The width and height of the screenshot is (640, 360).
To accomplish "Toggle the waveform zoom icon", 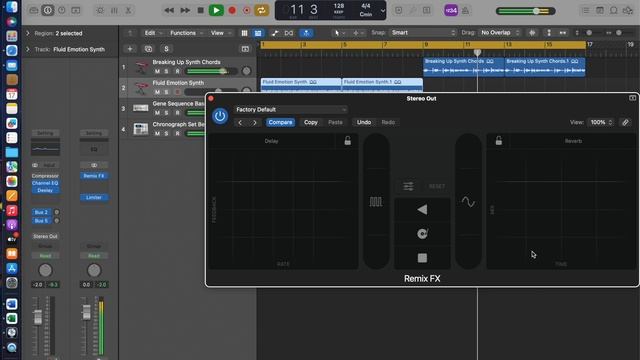I will [x=532, y=33].
